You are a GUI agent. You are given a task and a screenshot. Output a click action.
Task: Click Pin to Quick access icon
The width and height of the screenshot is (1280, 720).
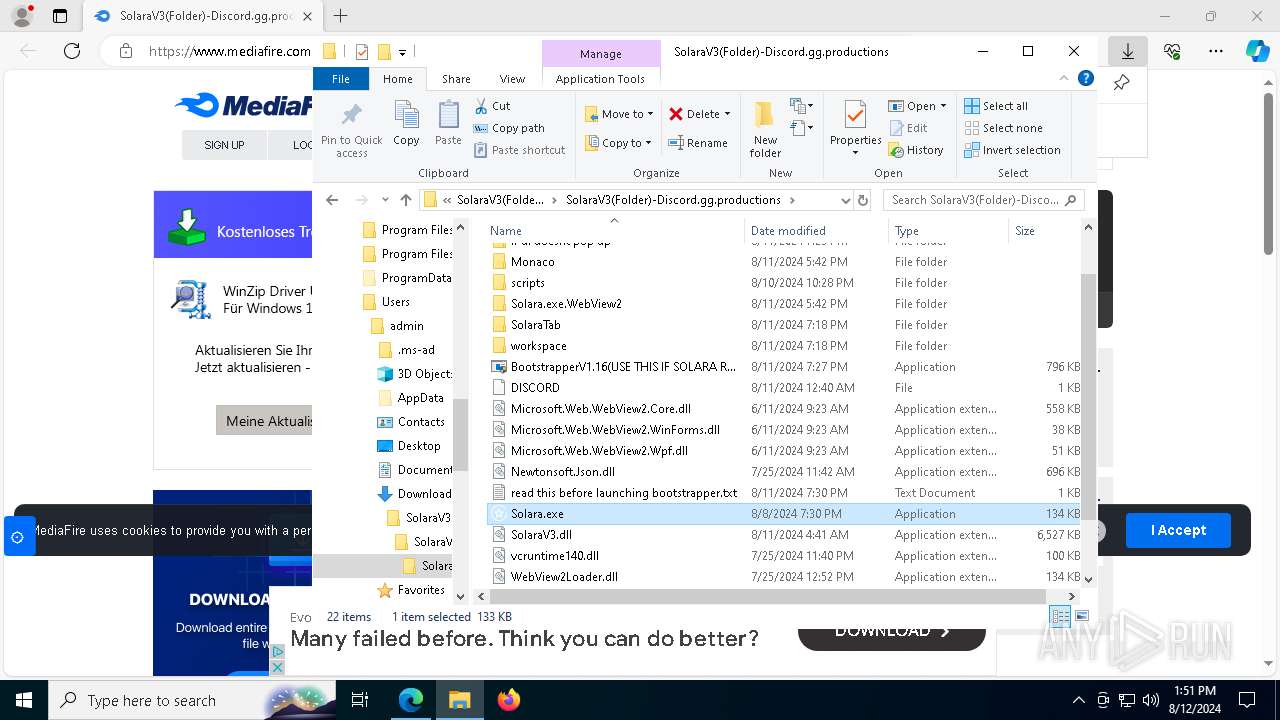click(351, 129)
